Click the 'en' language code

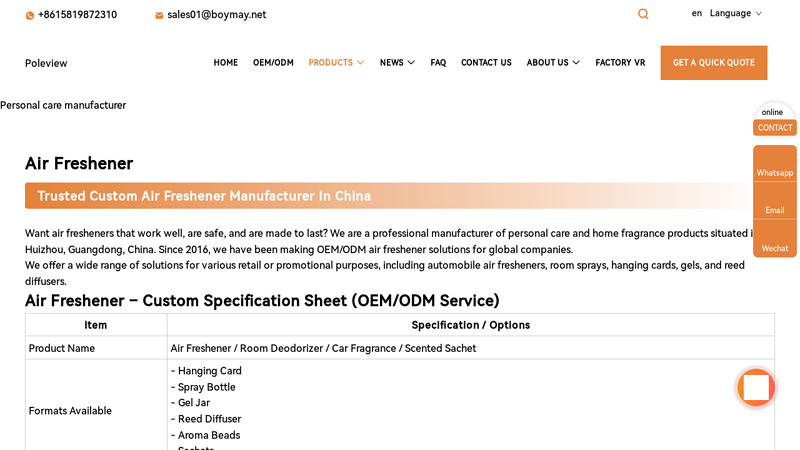696,13
